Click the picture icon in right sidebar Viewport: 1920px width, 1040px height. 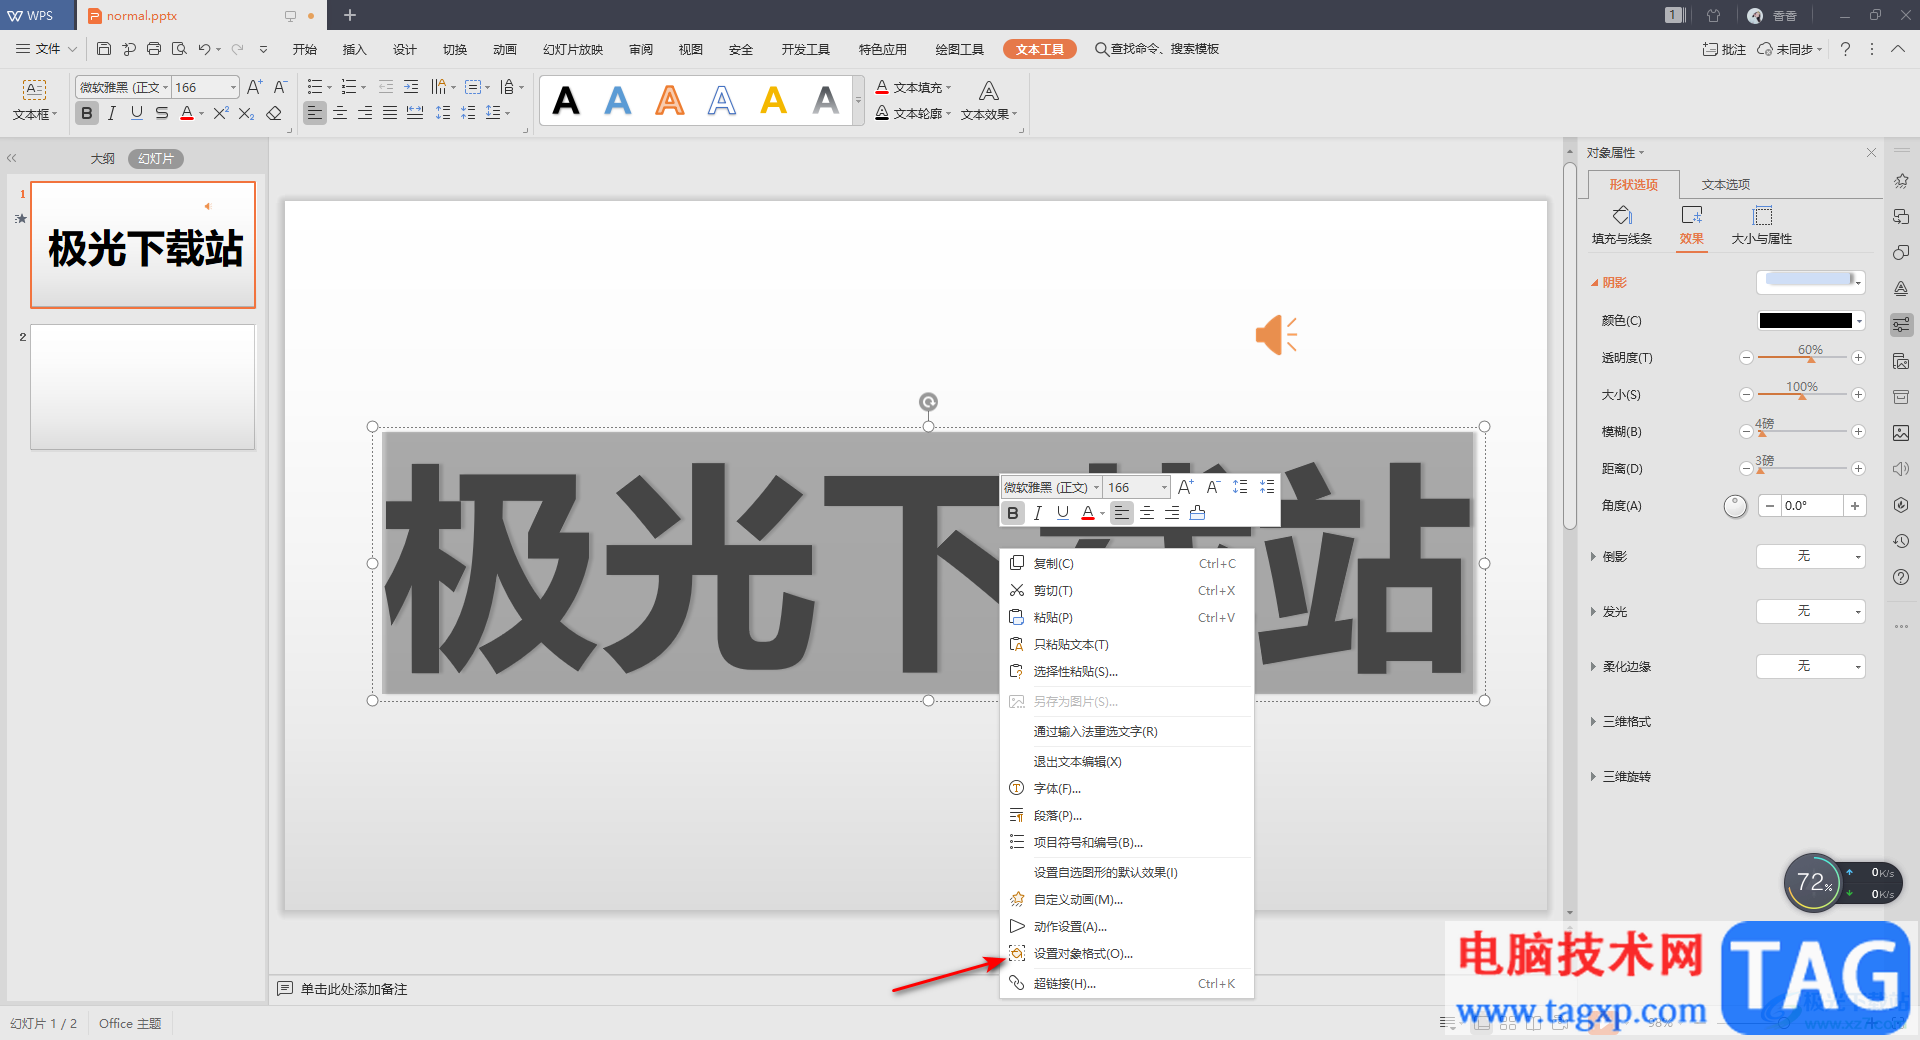(x=1901, y=433)
